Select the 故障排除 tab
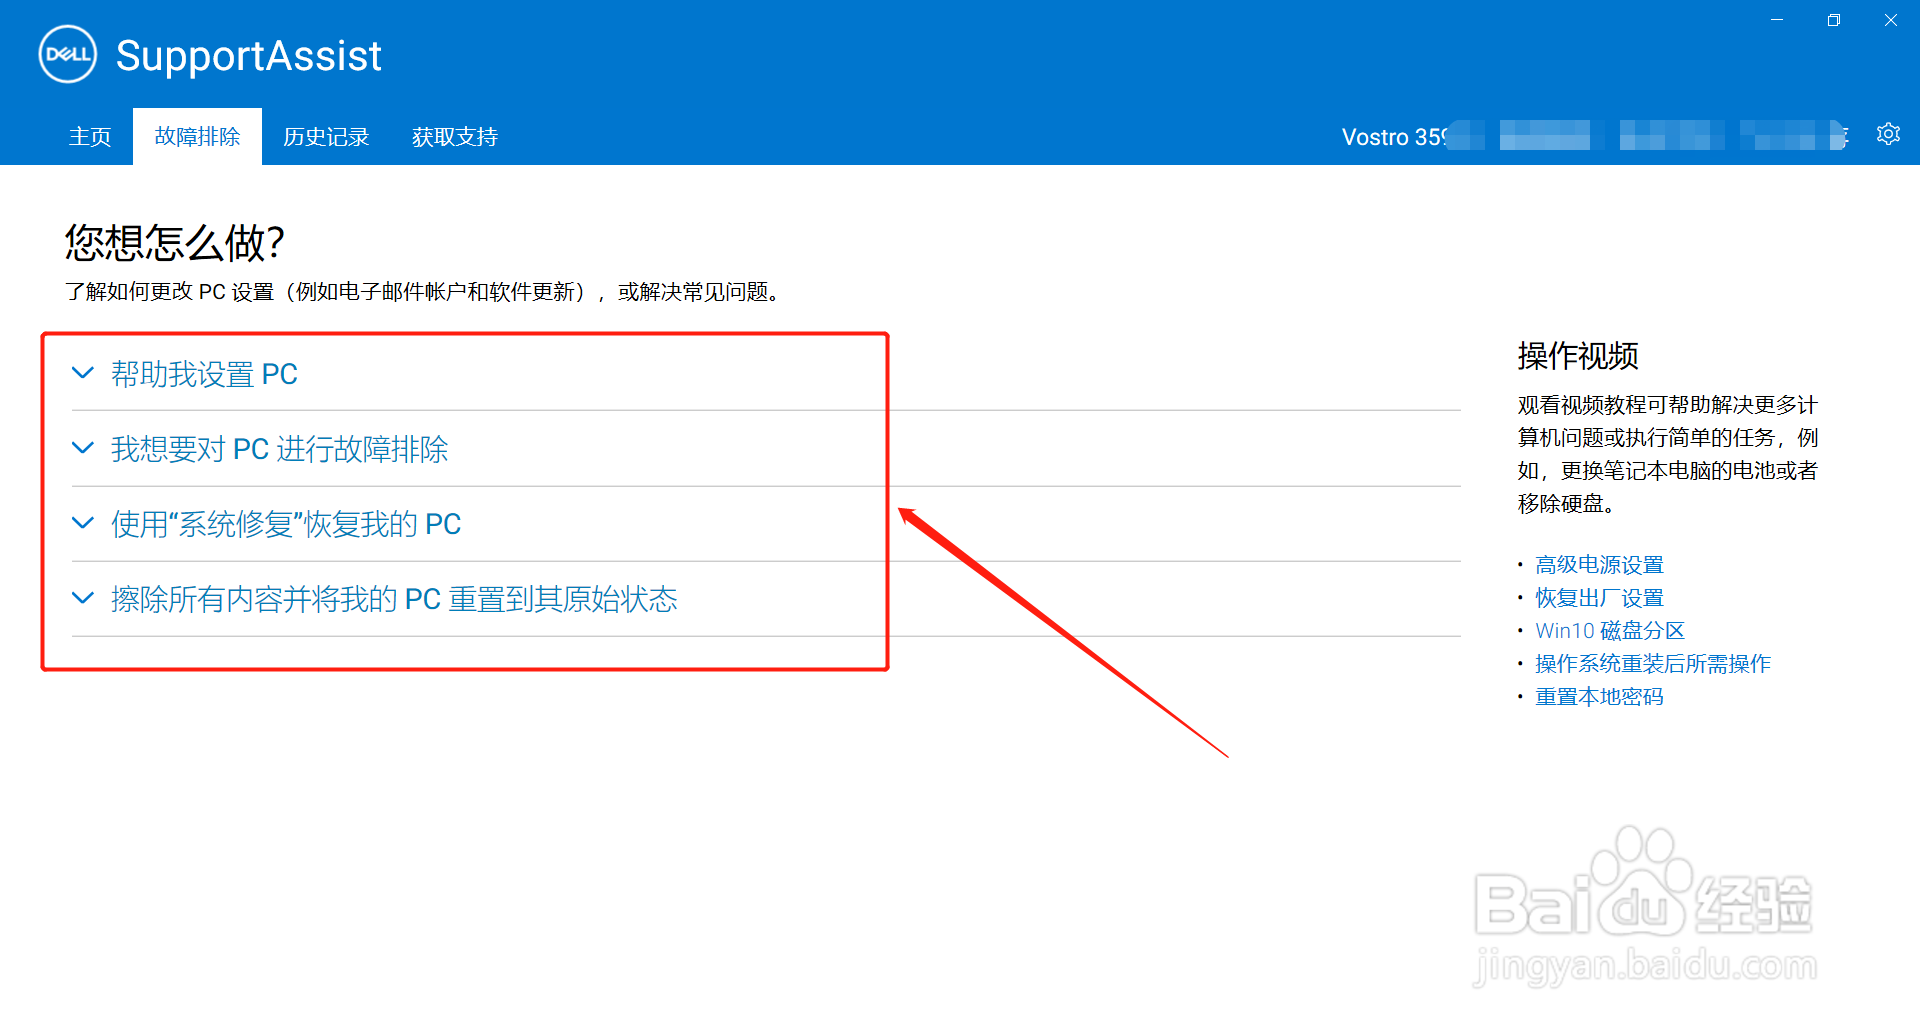 click(197, 136)
